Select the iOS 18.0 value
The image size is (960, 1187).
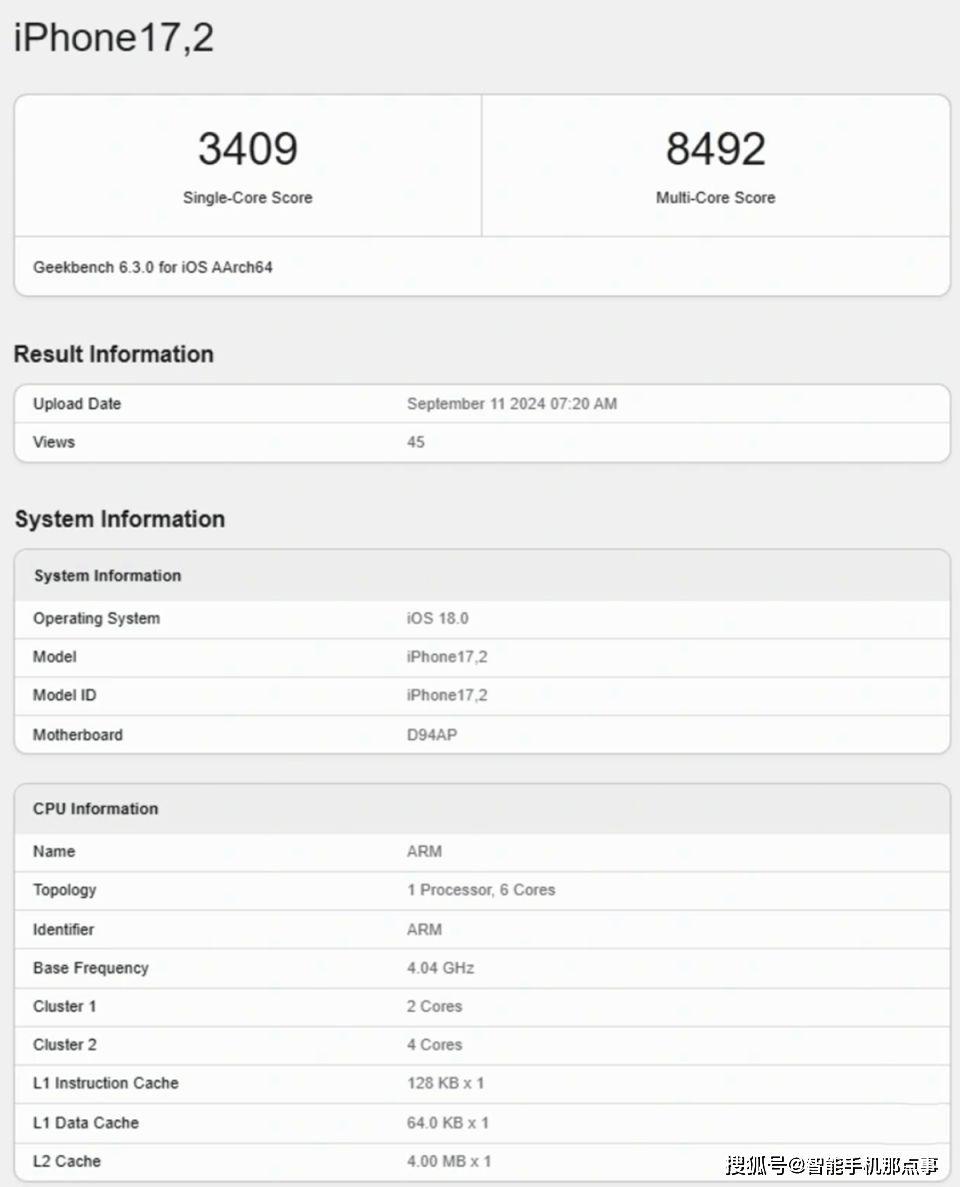[x=438, y=618]
